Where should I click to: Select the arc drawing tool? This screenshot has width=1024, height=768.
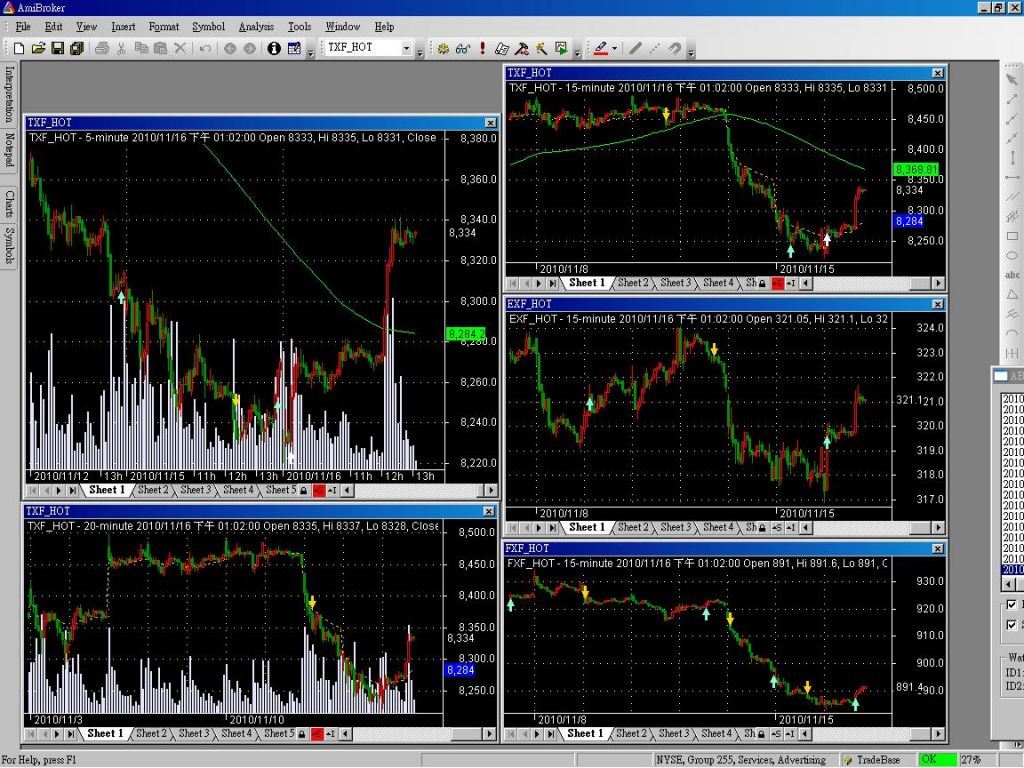(1012, 334)
